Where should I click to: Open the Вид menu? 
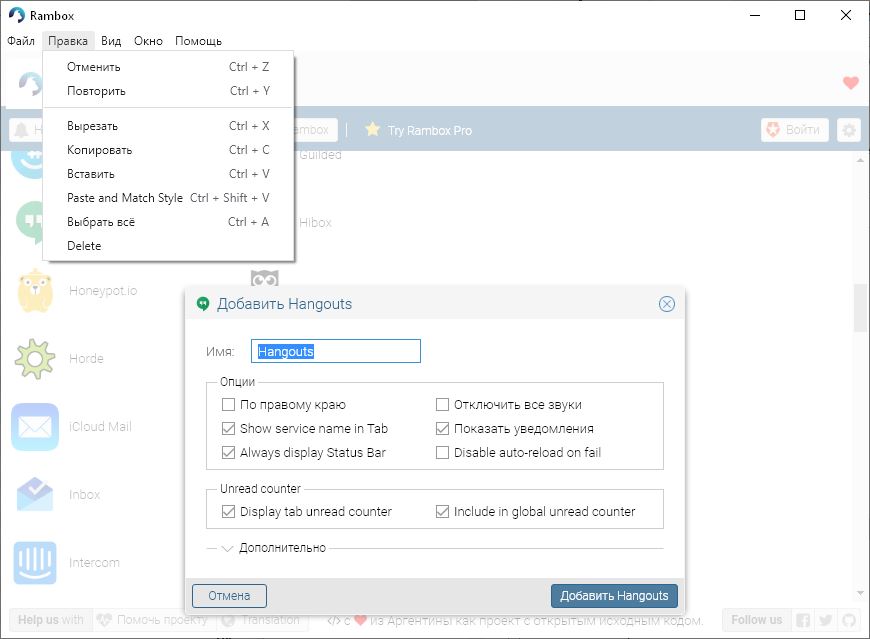[111, 41]
